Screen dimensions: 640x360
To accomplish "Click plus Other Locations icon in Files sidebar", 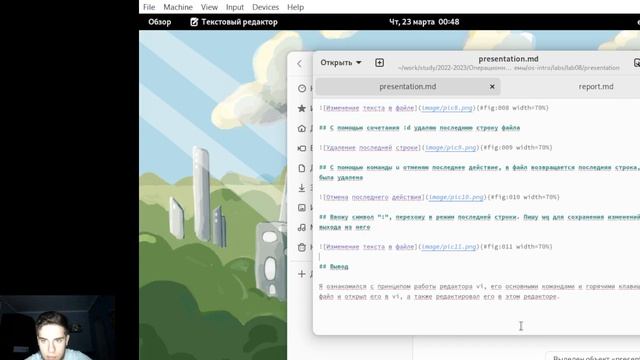I will 302,274.
